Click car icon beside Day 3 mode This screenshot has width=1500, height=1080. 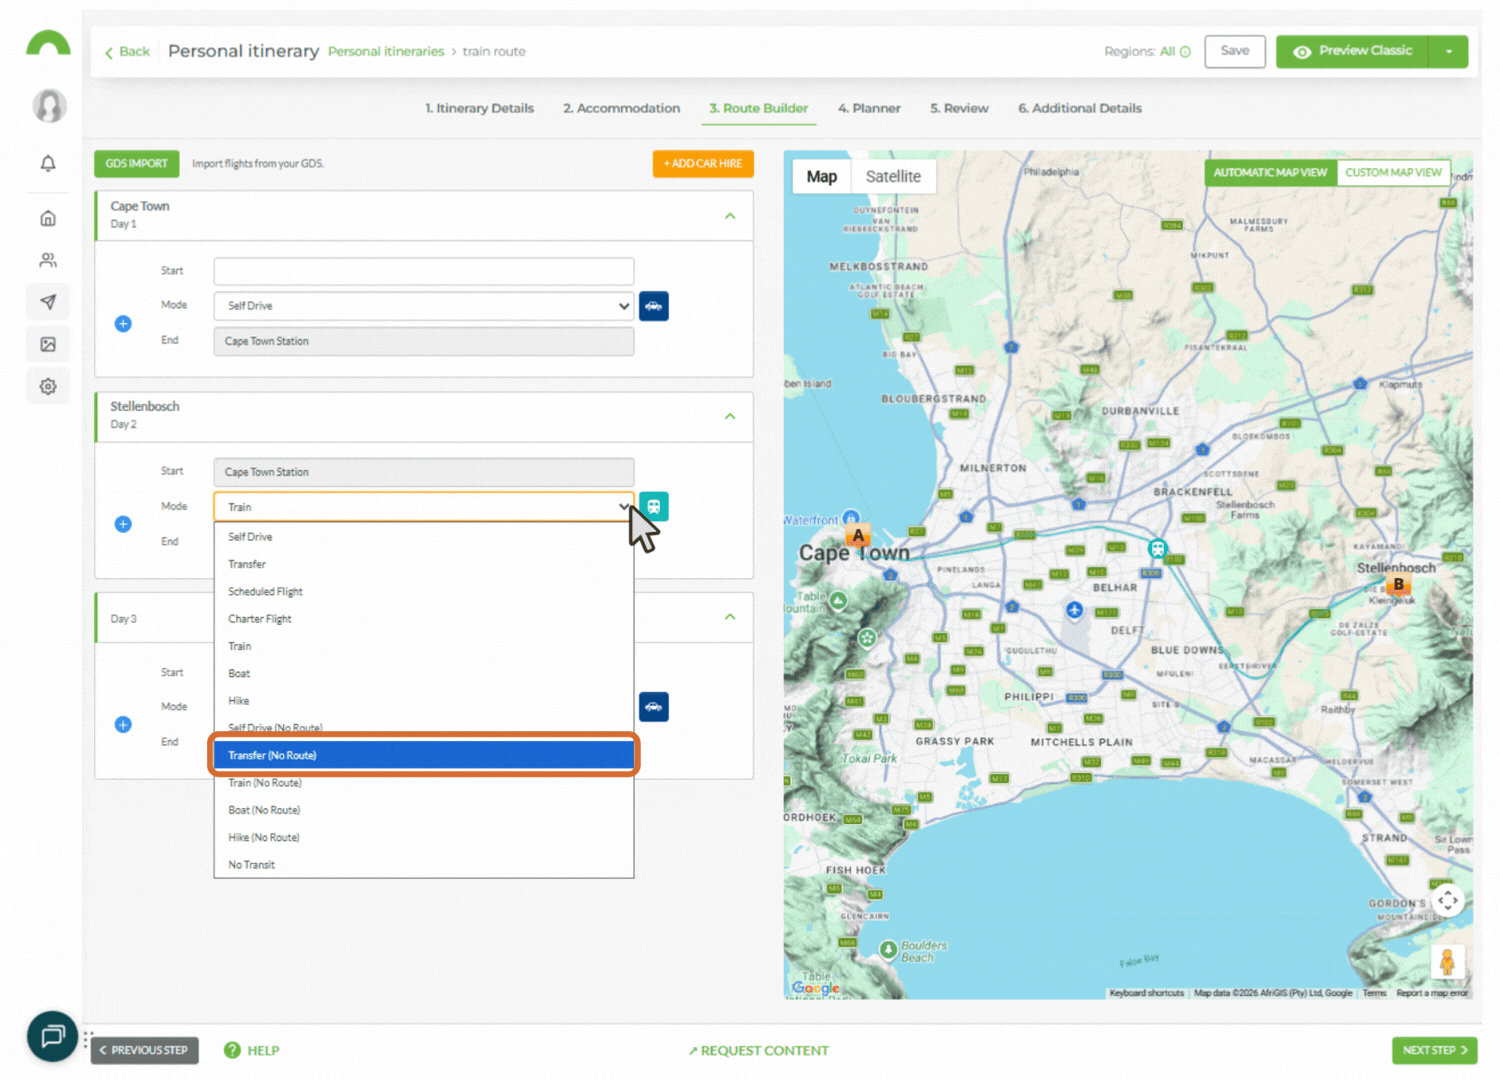coord(654,707)
